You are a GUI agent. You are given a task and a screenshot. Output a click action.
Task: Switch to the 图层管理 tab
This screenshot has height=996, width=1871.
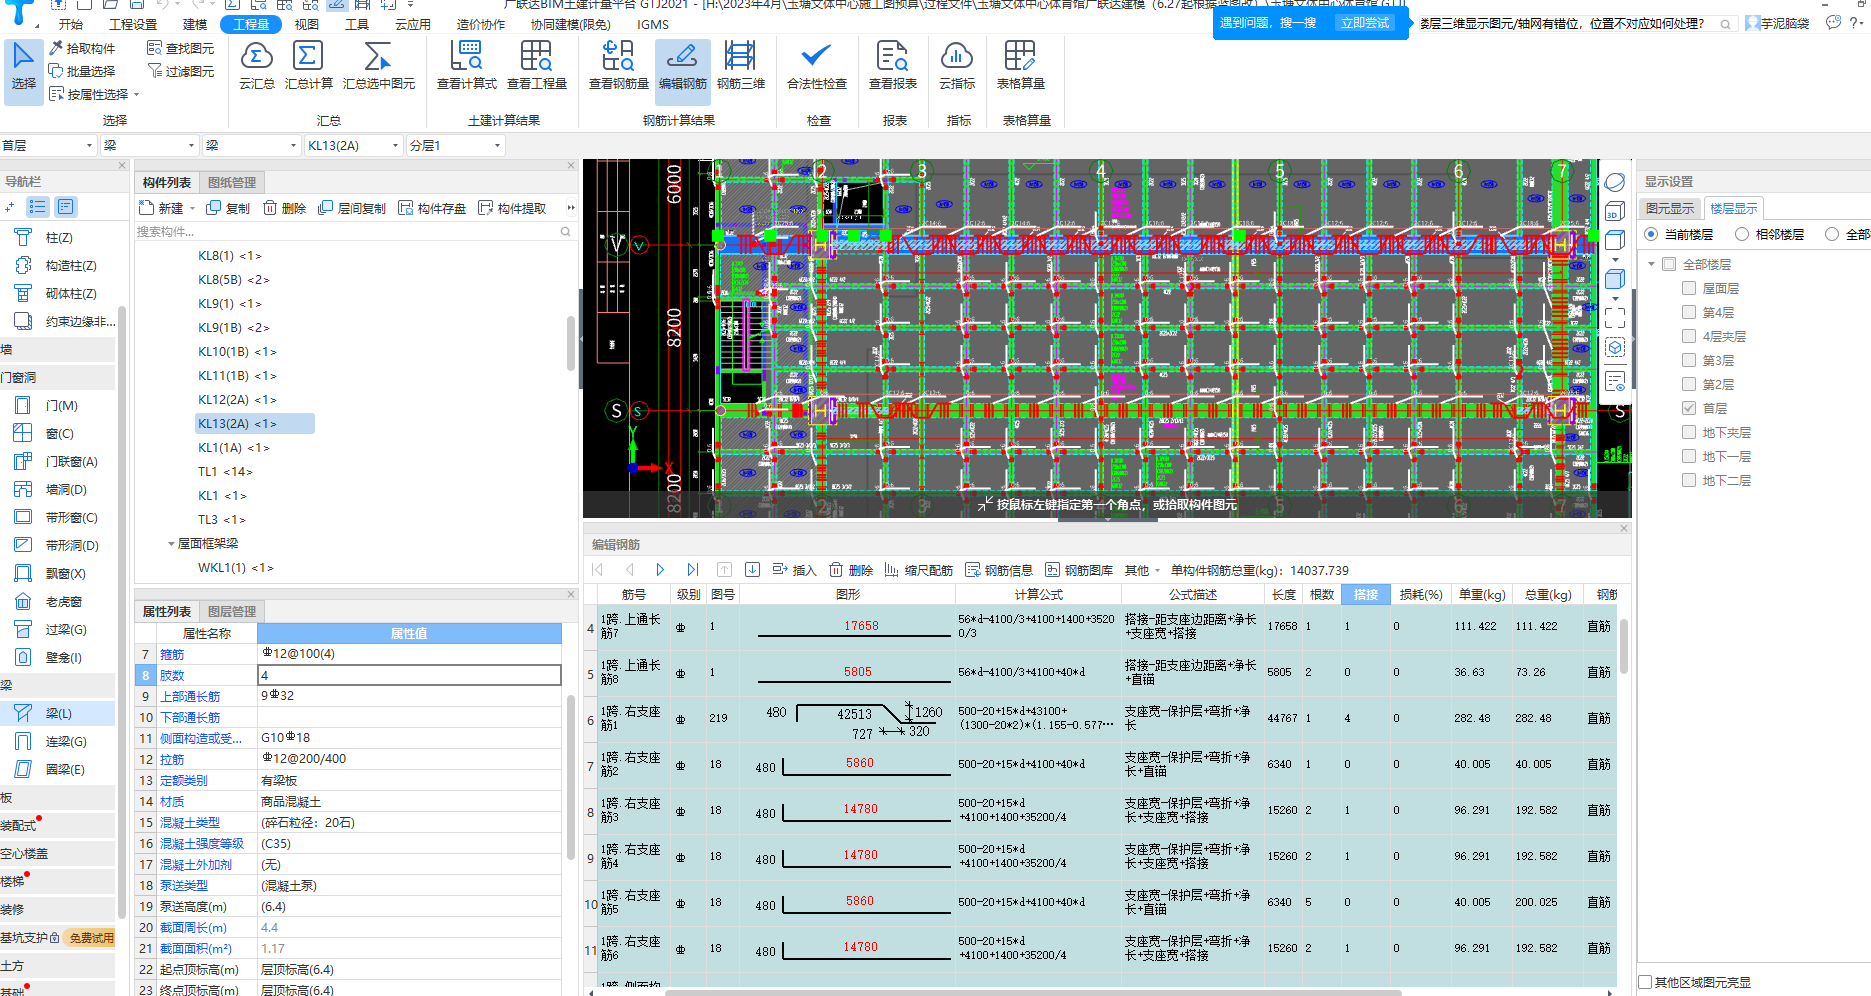[232, 611]
